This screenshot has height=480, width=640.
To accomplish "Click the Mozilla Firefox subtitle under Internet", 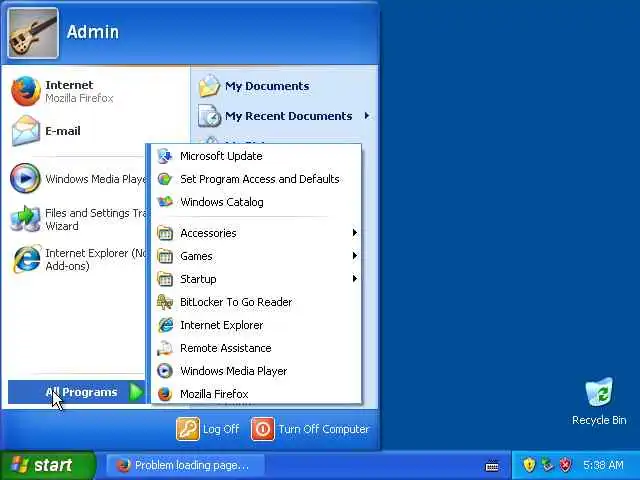I will click(x=79, y=98).
